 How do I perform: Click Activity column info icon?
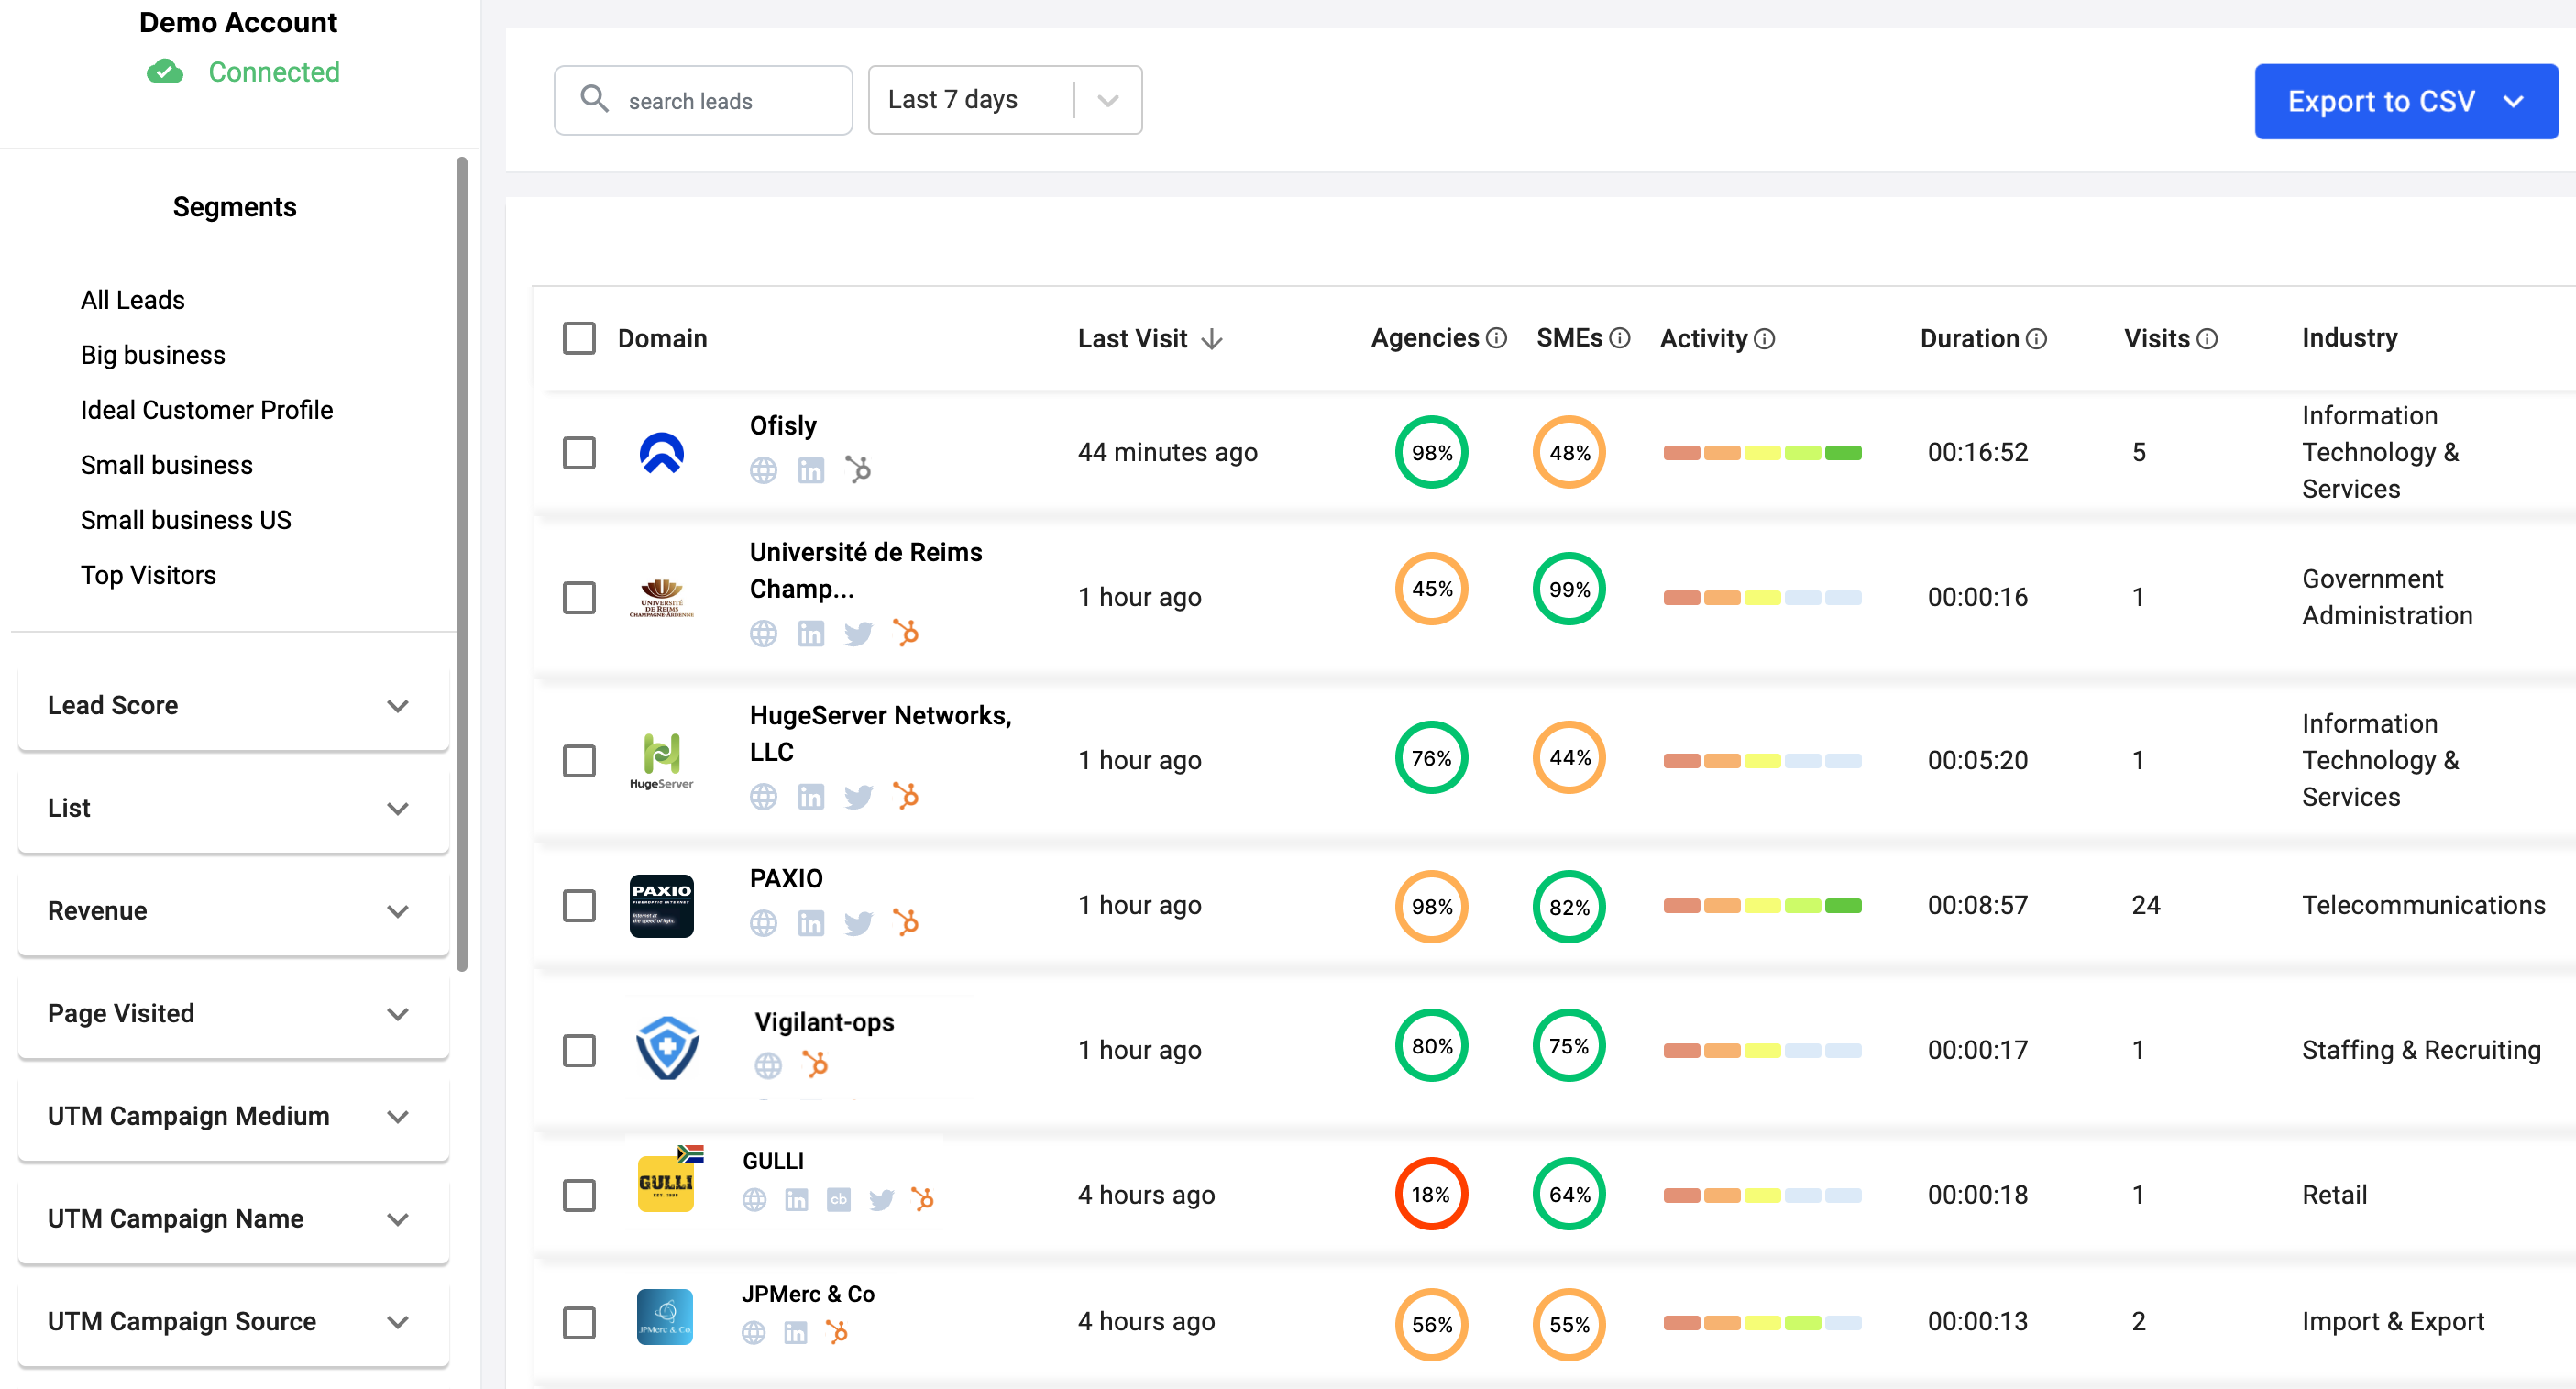click(1764, 340)
